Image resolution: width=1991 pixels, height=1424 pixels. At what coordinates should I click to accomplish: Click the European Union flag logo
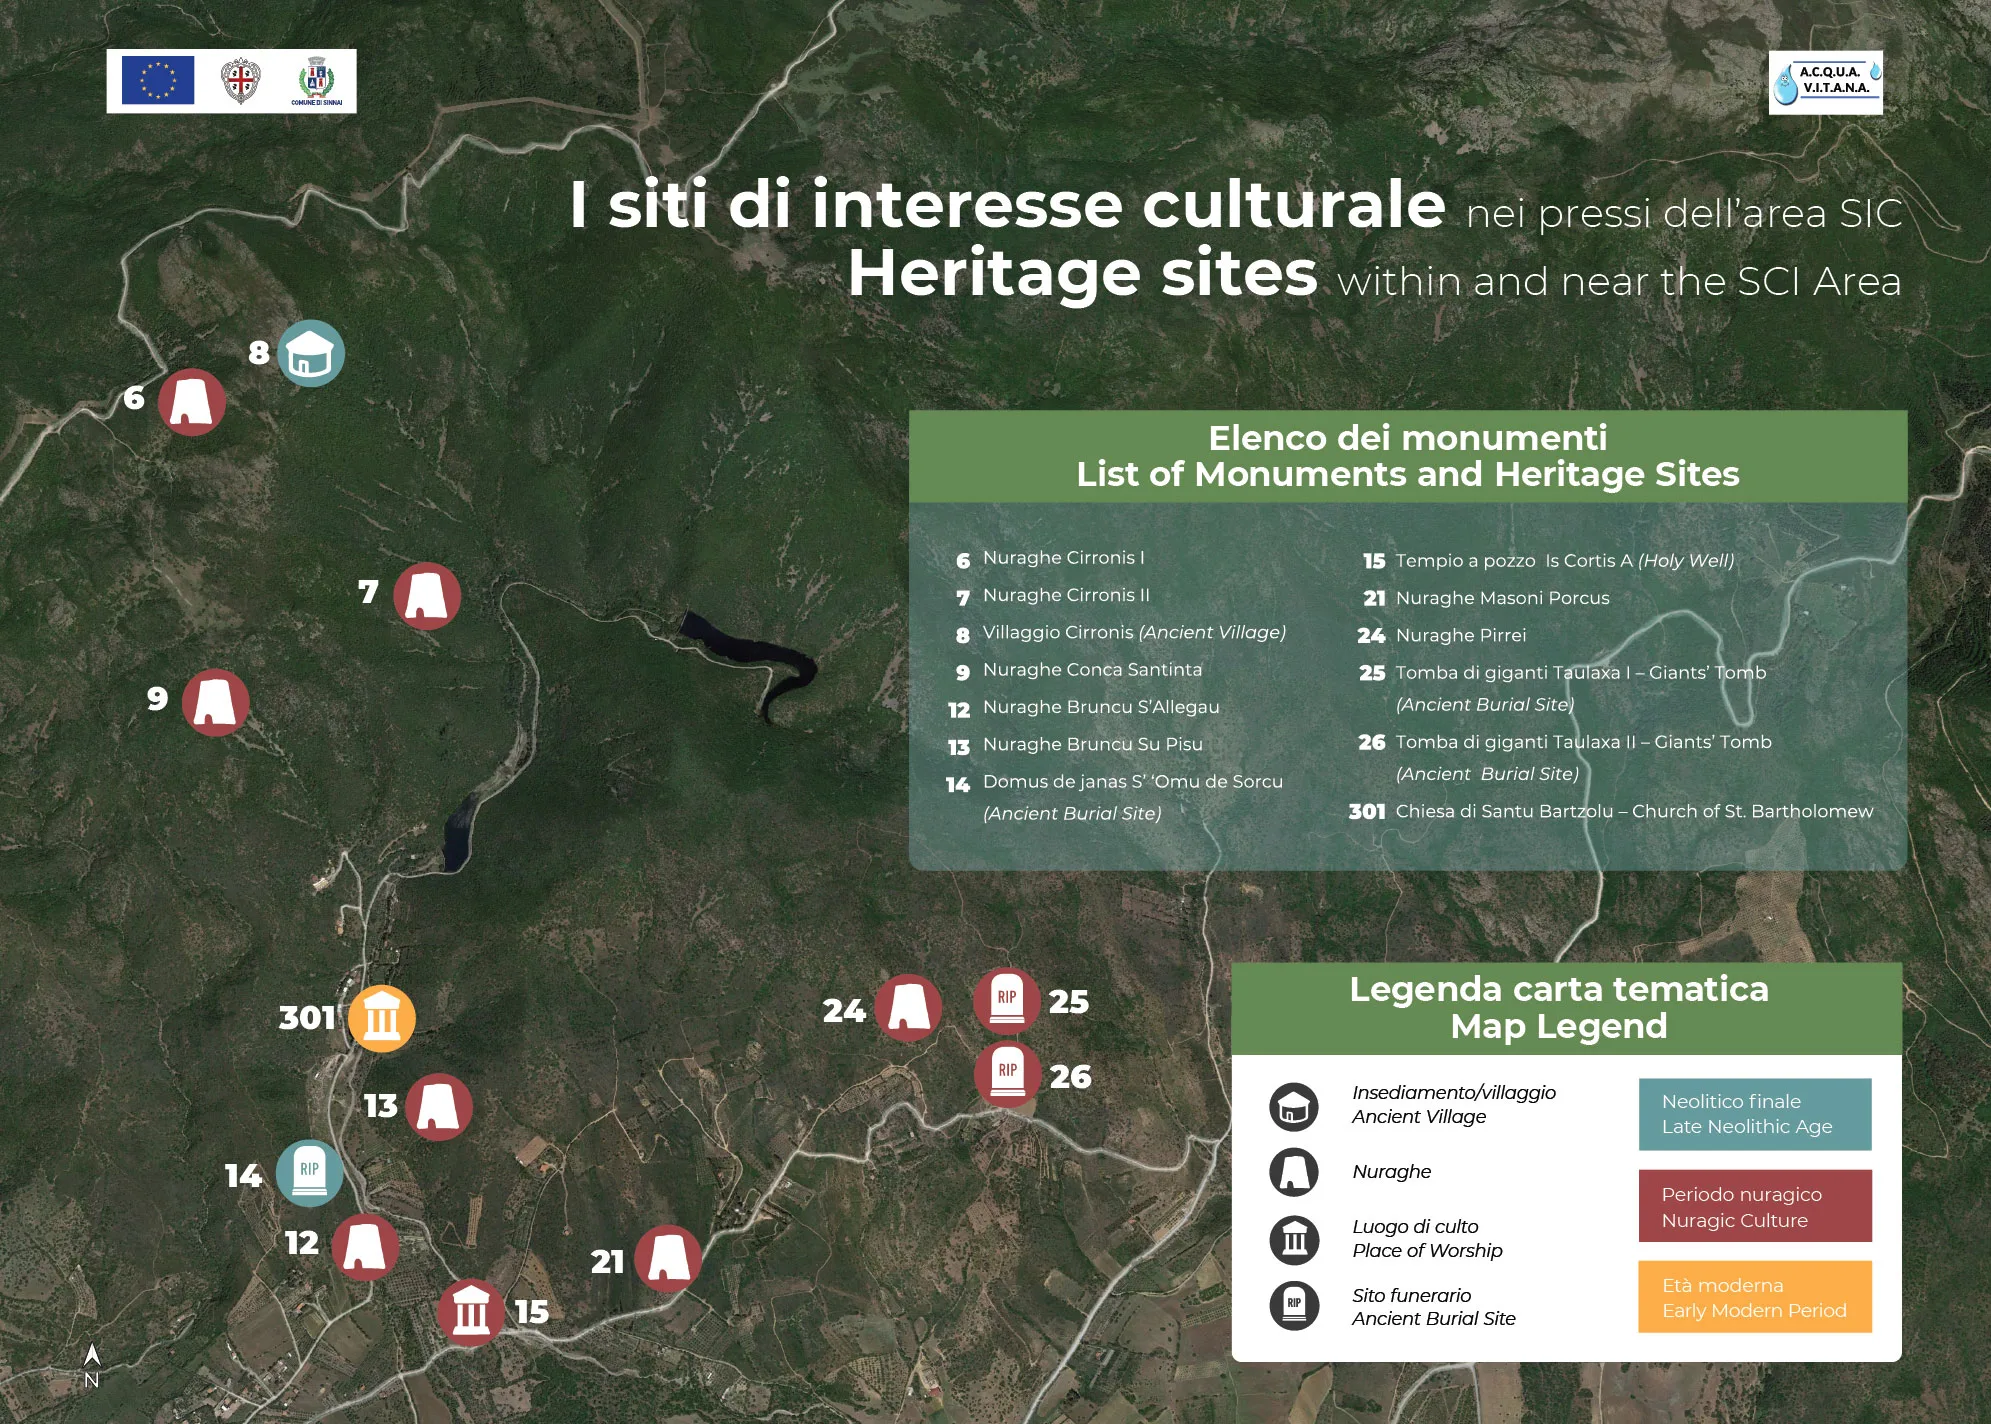point(158,80)
